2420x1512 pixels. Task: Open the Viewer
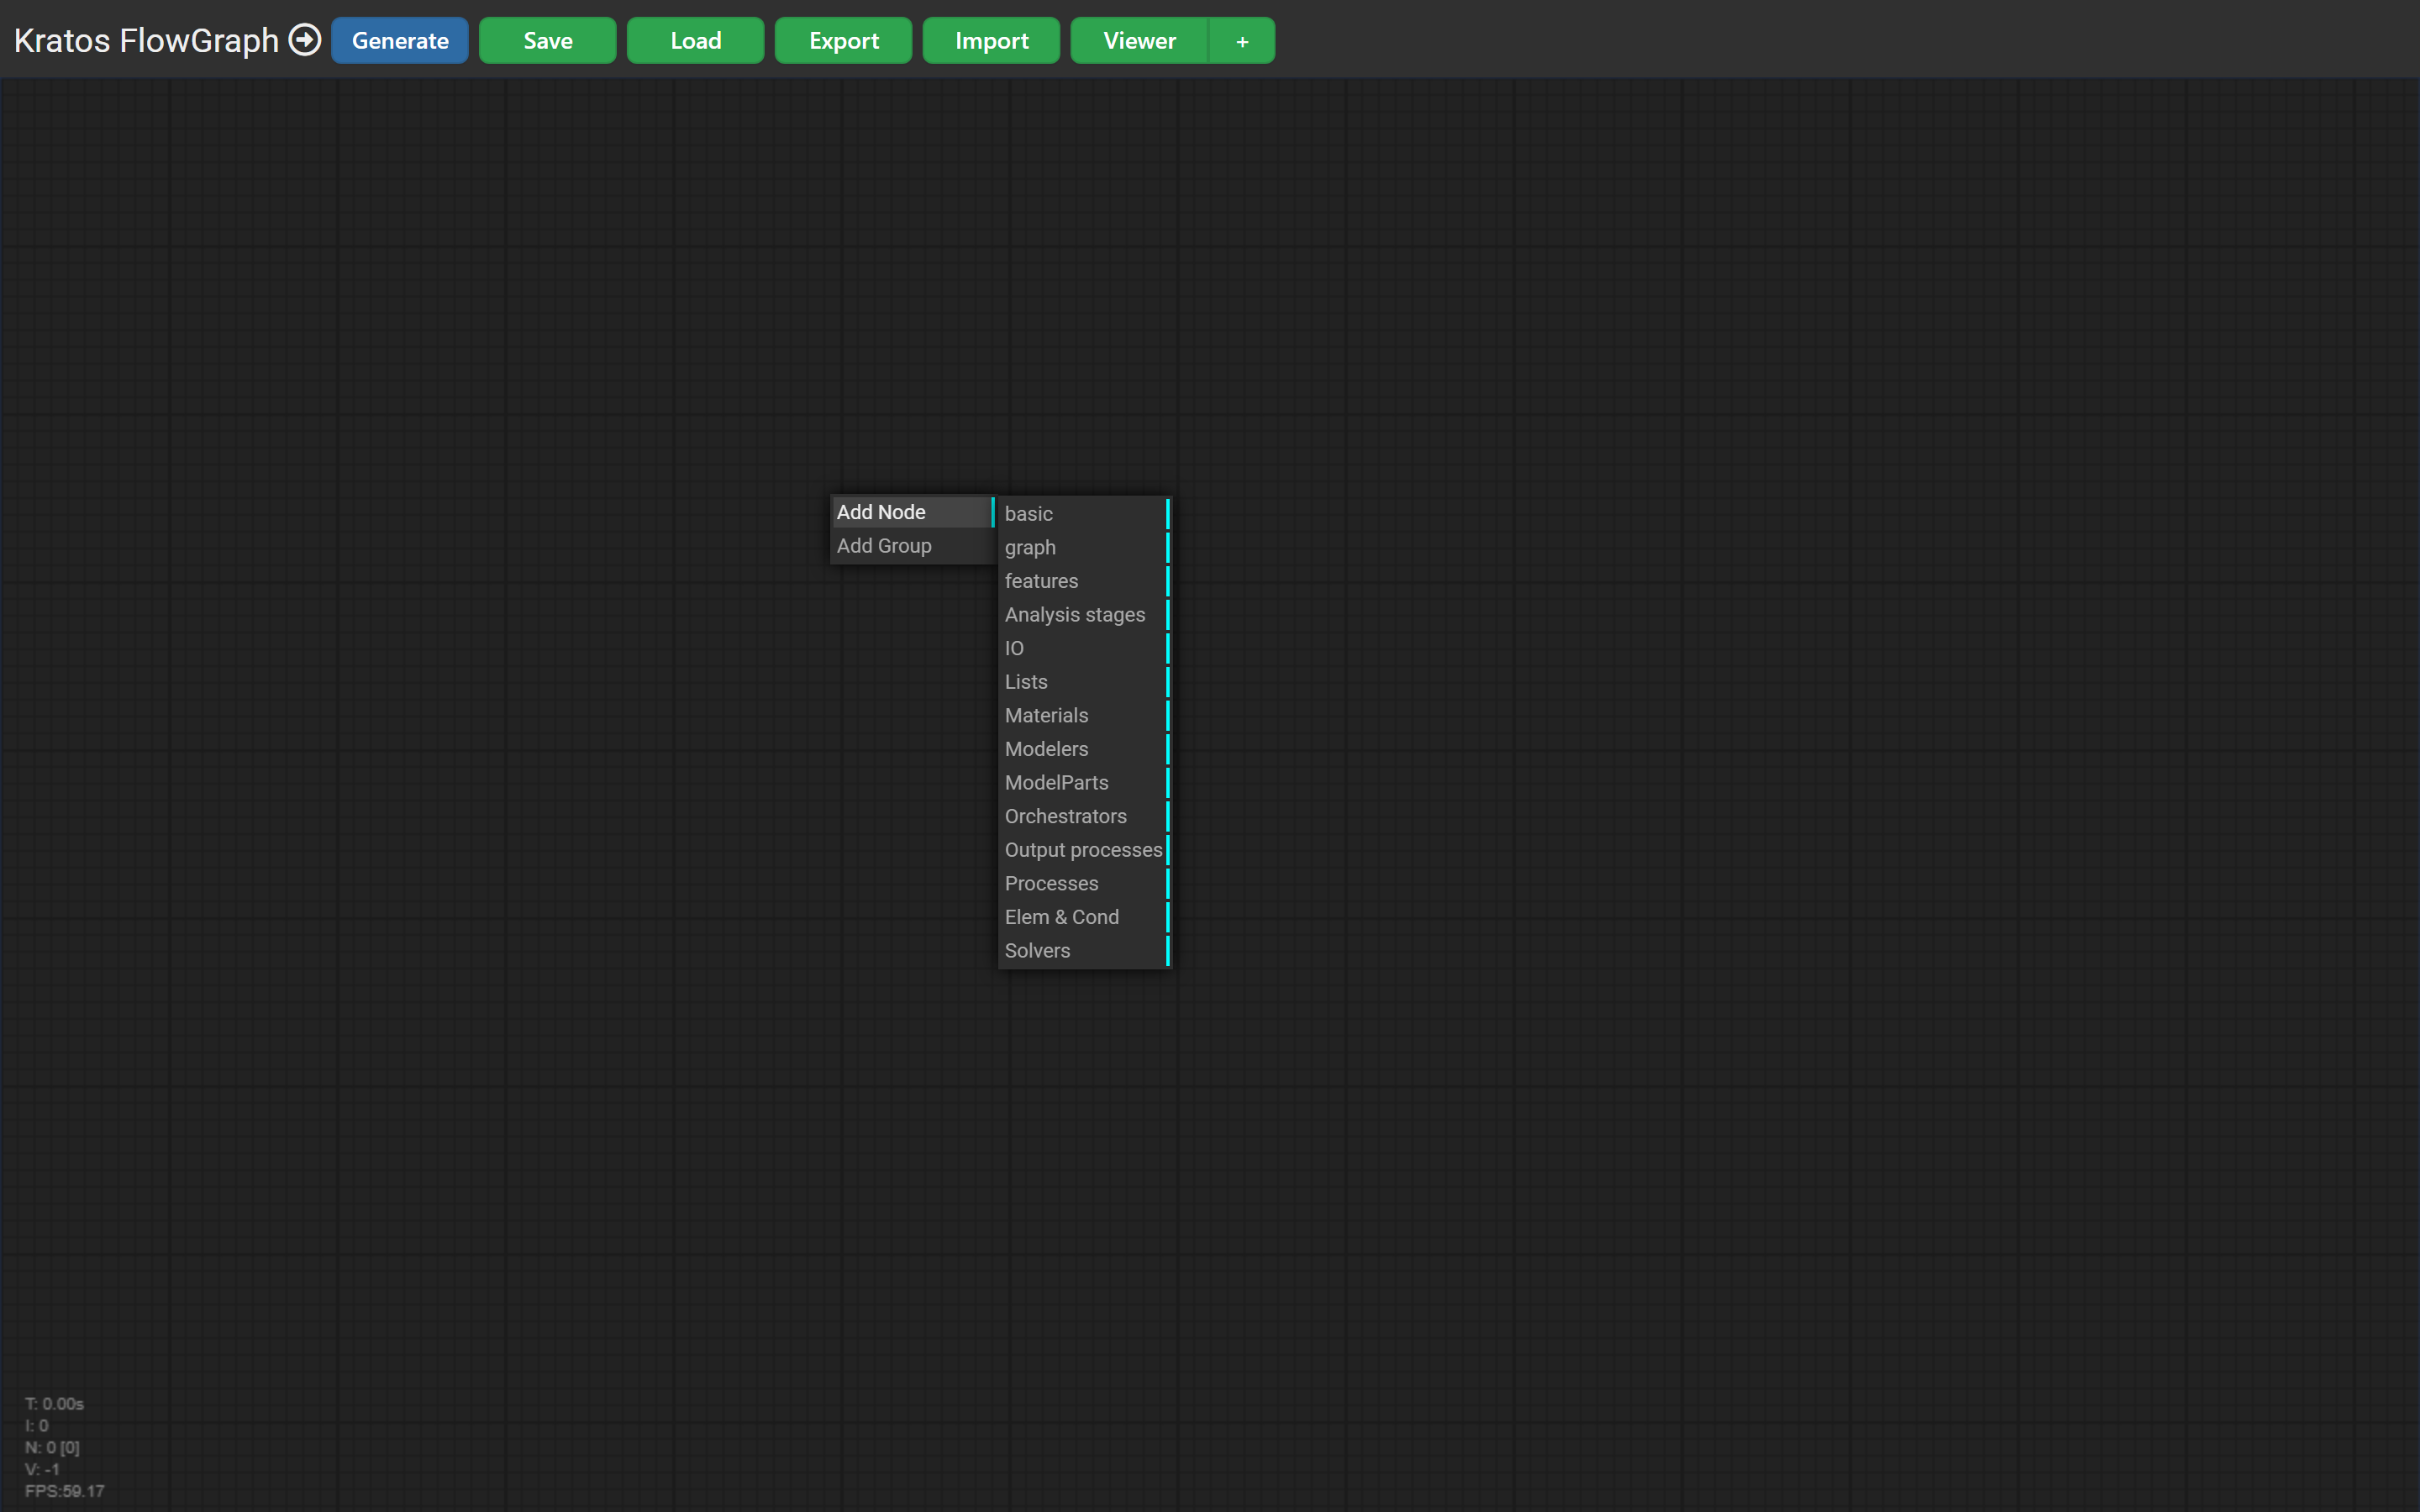(x=1140, y=41)
